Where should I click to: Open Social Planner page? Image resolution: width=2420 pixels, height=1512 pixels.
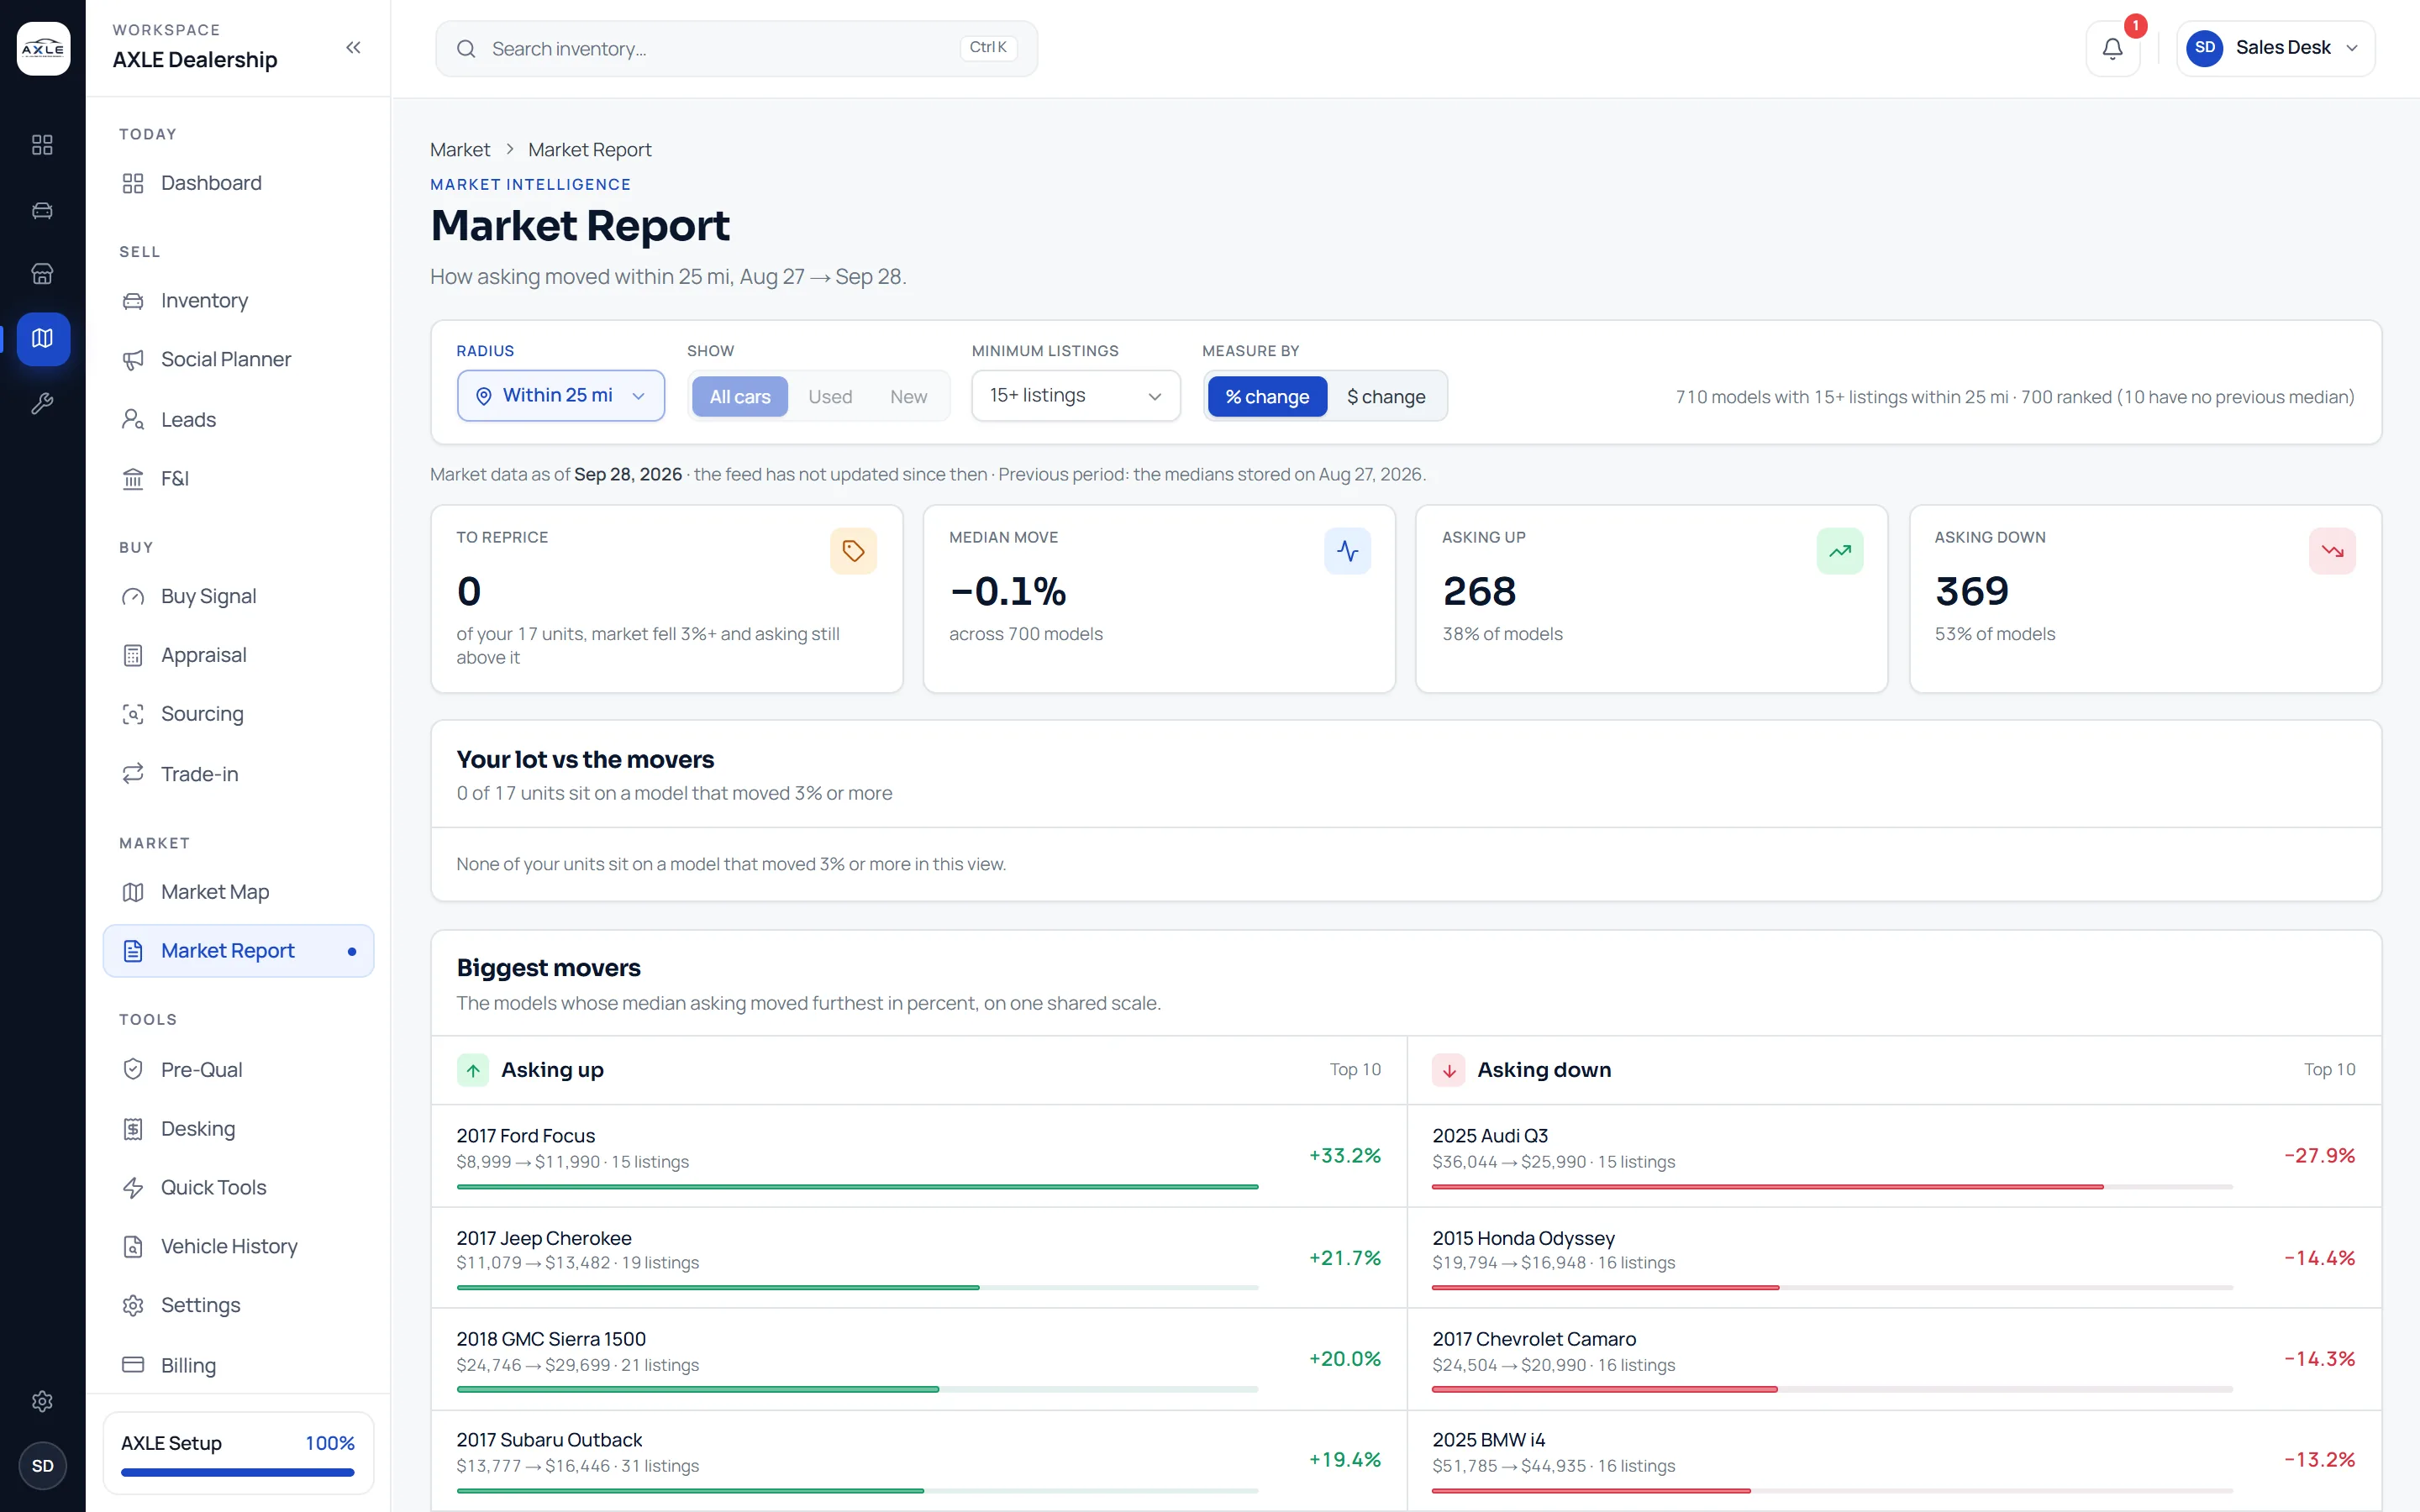point(238,360)
